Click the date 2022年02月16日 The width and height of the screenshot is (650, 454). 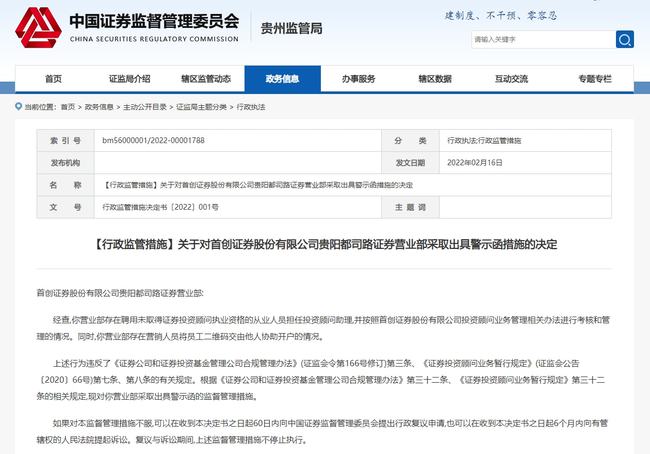pyautogui.click(x=475, y=163)
